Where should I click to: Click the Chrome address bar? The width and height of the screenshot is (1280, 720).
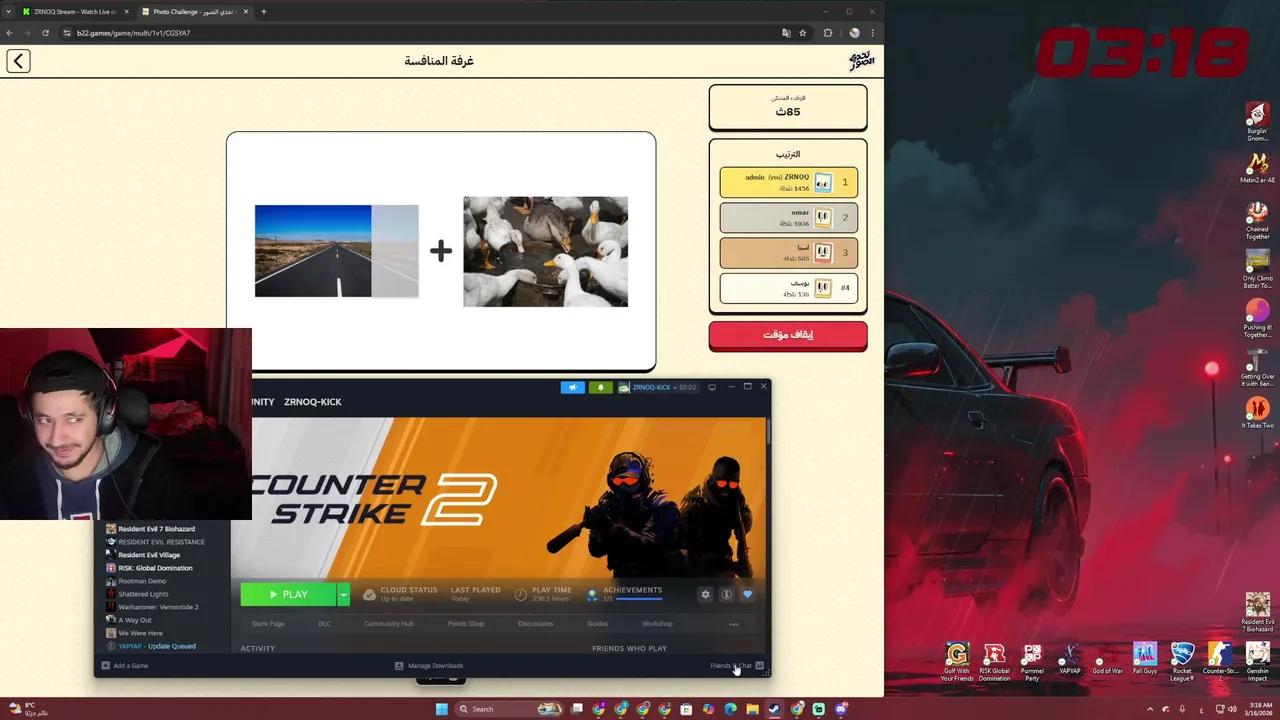click(x=420, y=33)
